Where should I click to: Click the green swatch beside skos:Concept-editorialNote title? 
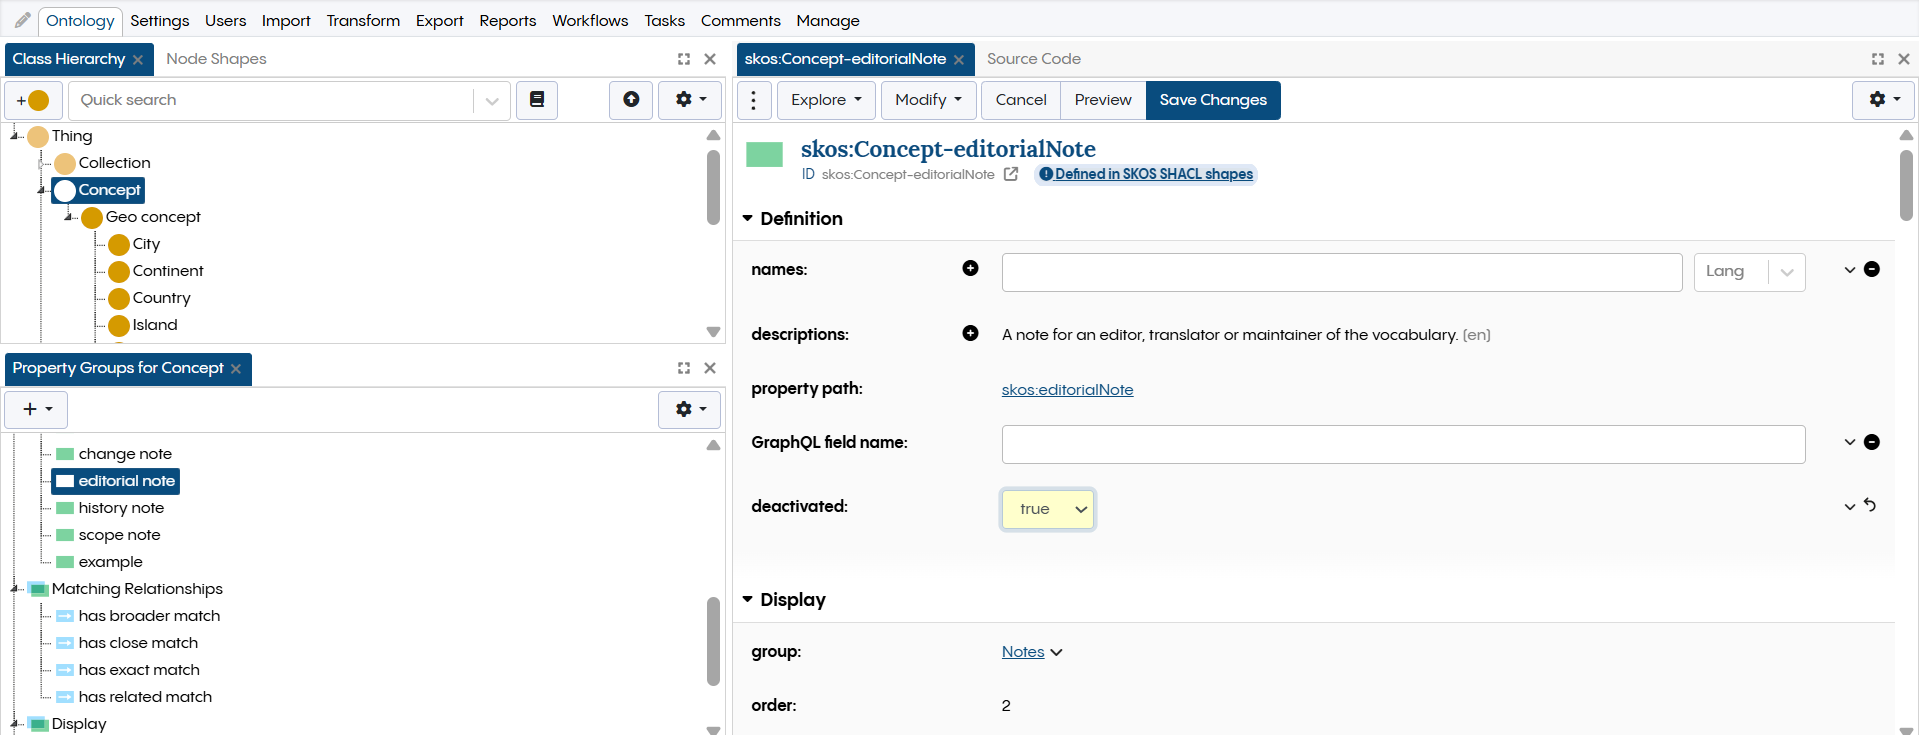click(764, 155)
